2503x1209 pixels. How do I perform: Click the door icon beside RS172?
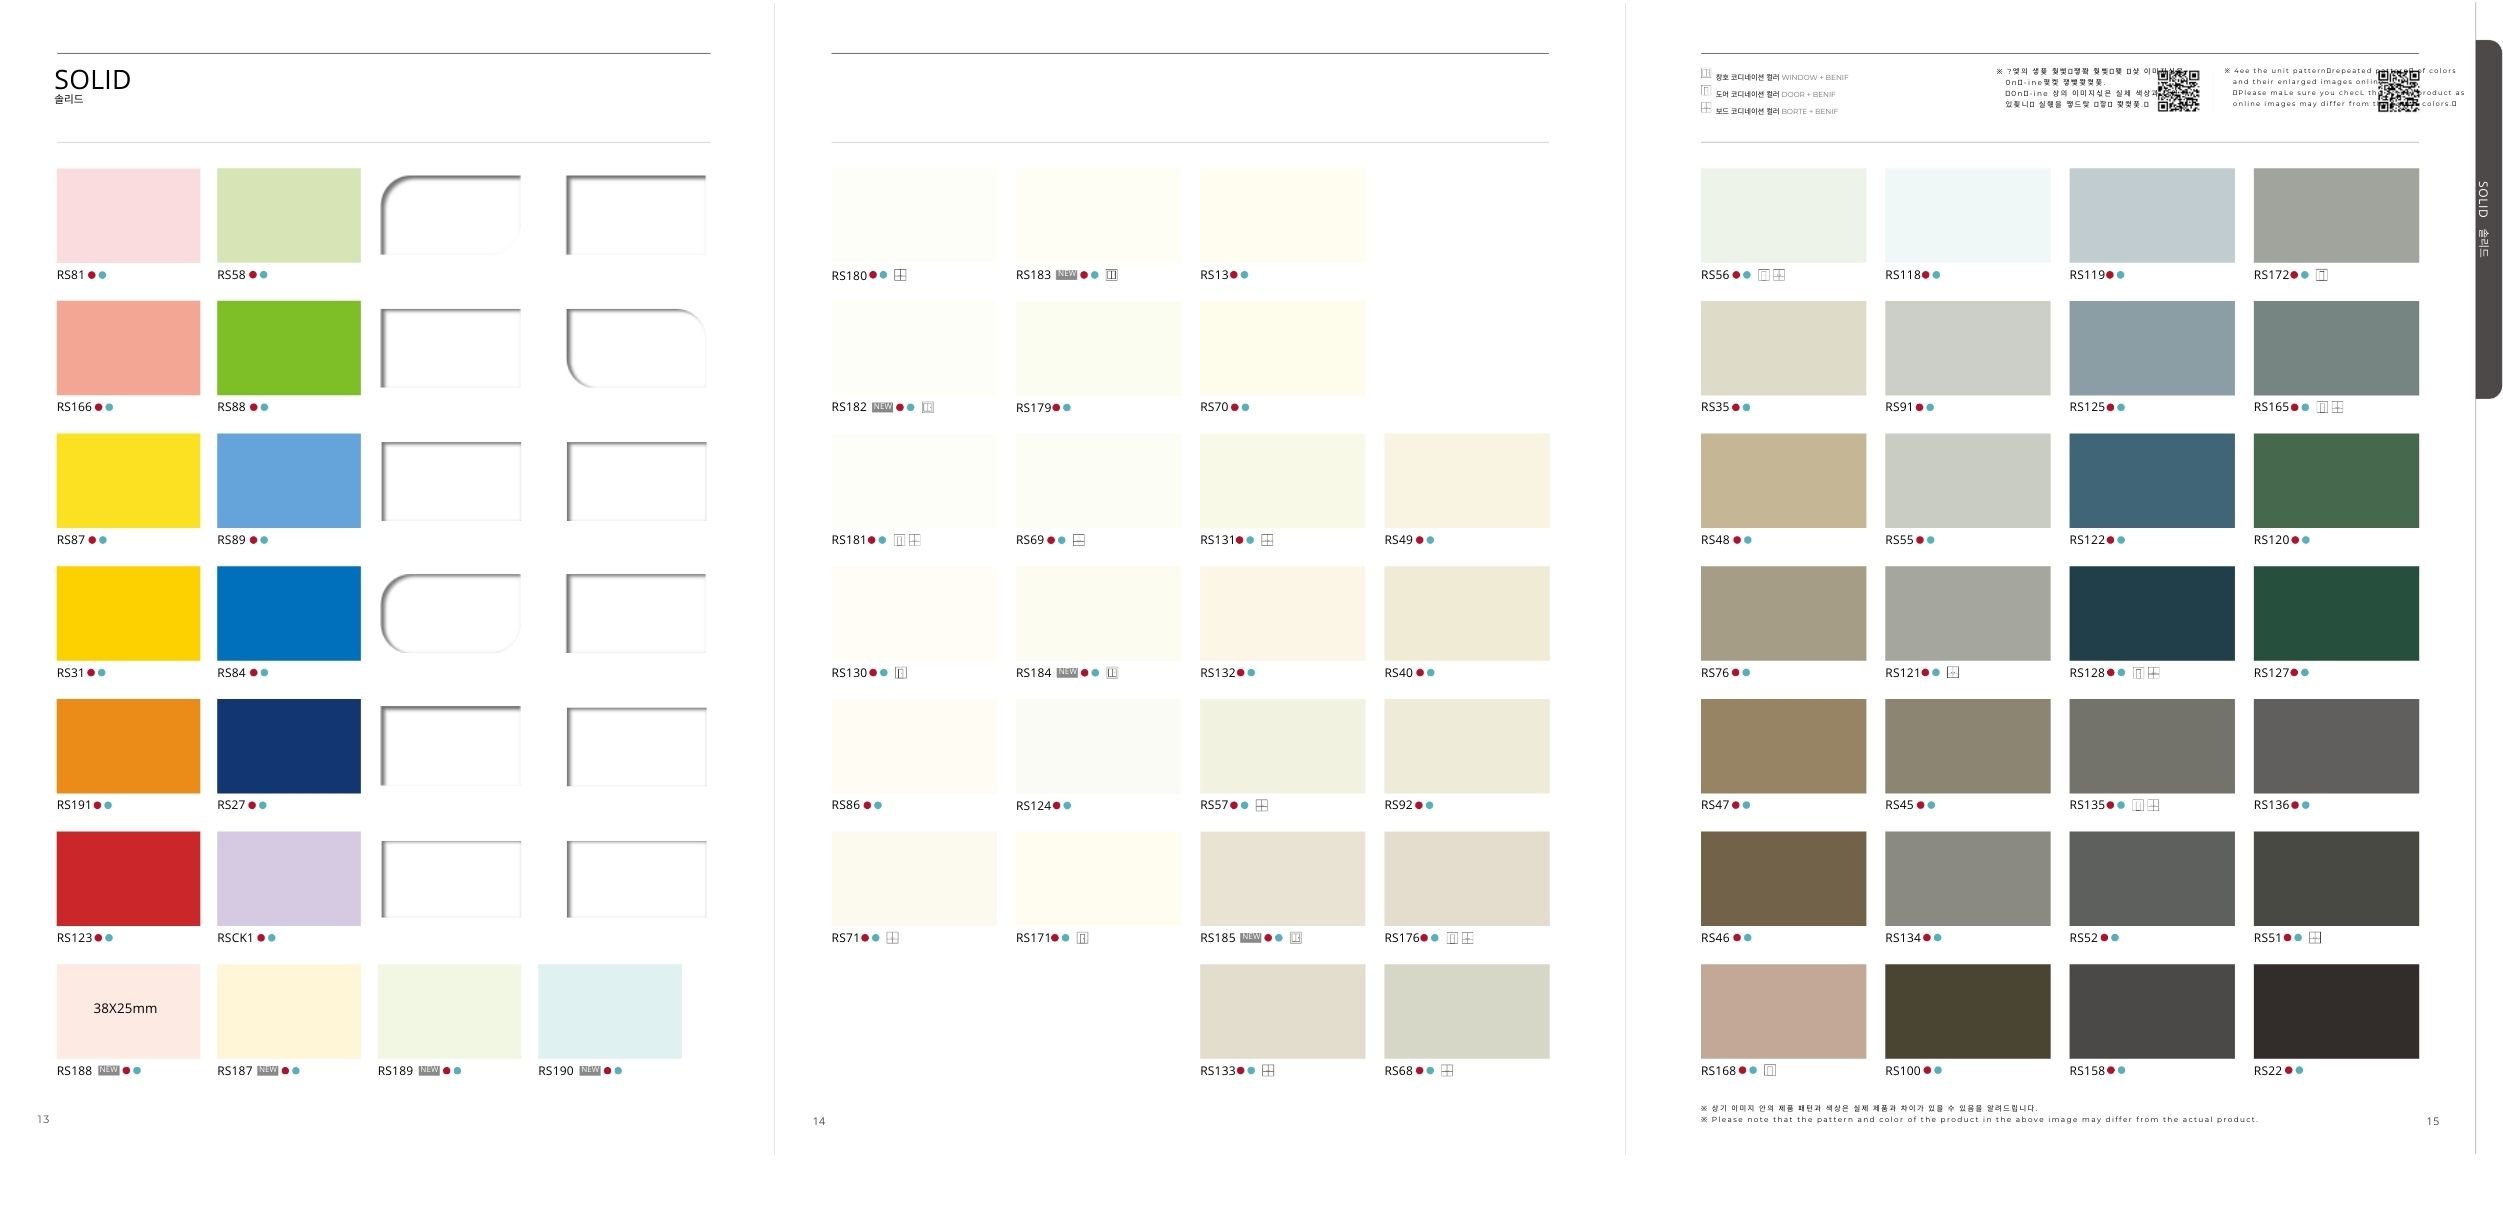coord(2322,275)
